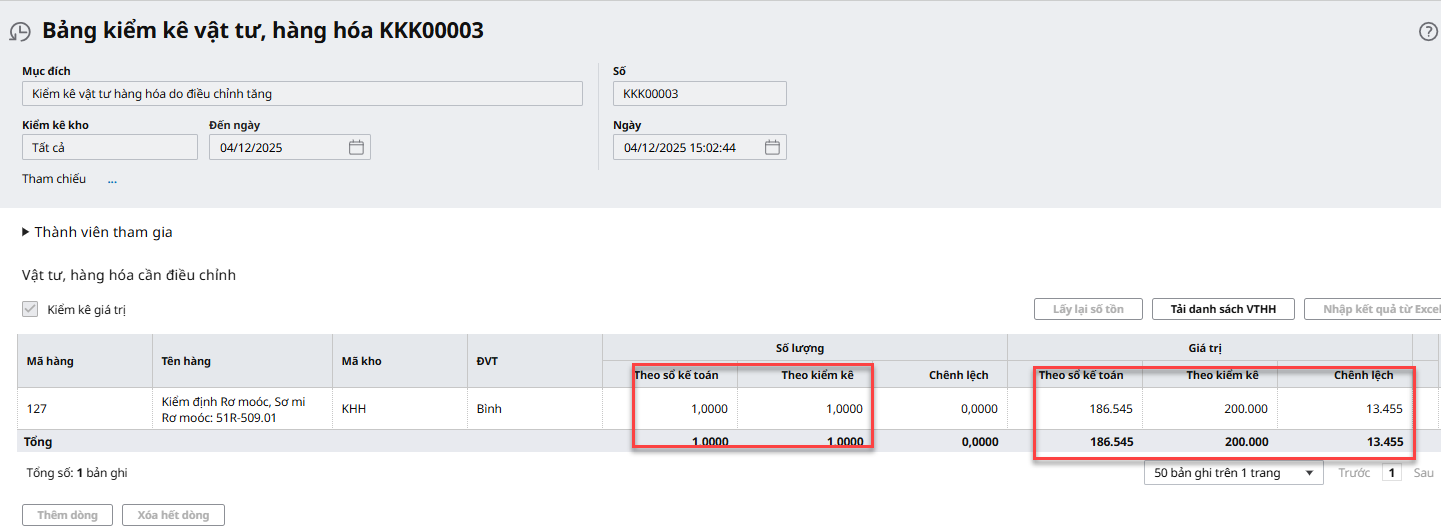Click the Nhập kết quả từ Excel button
1441x527 pixels.
[1377, 309]
